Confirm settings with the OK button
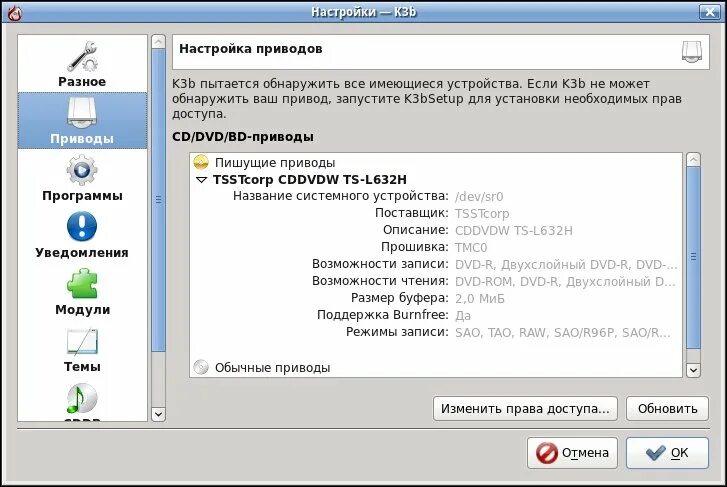This screenshot has height=487, width=727. click(x=667, y=453)
